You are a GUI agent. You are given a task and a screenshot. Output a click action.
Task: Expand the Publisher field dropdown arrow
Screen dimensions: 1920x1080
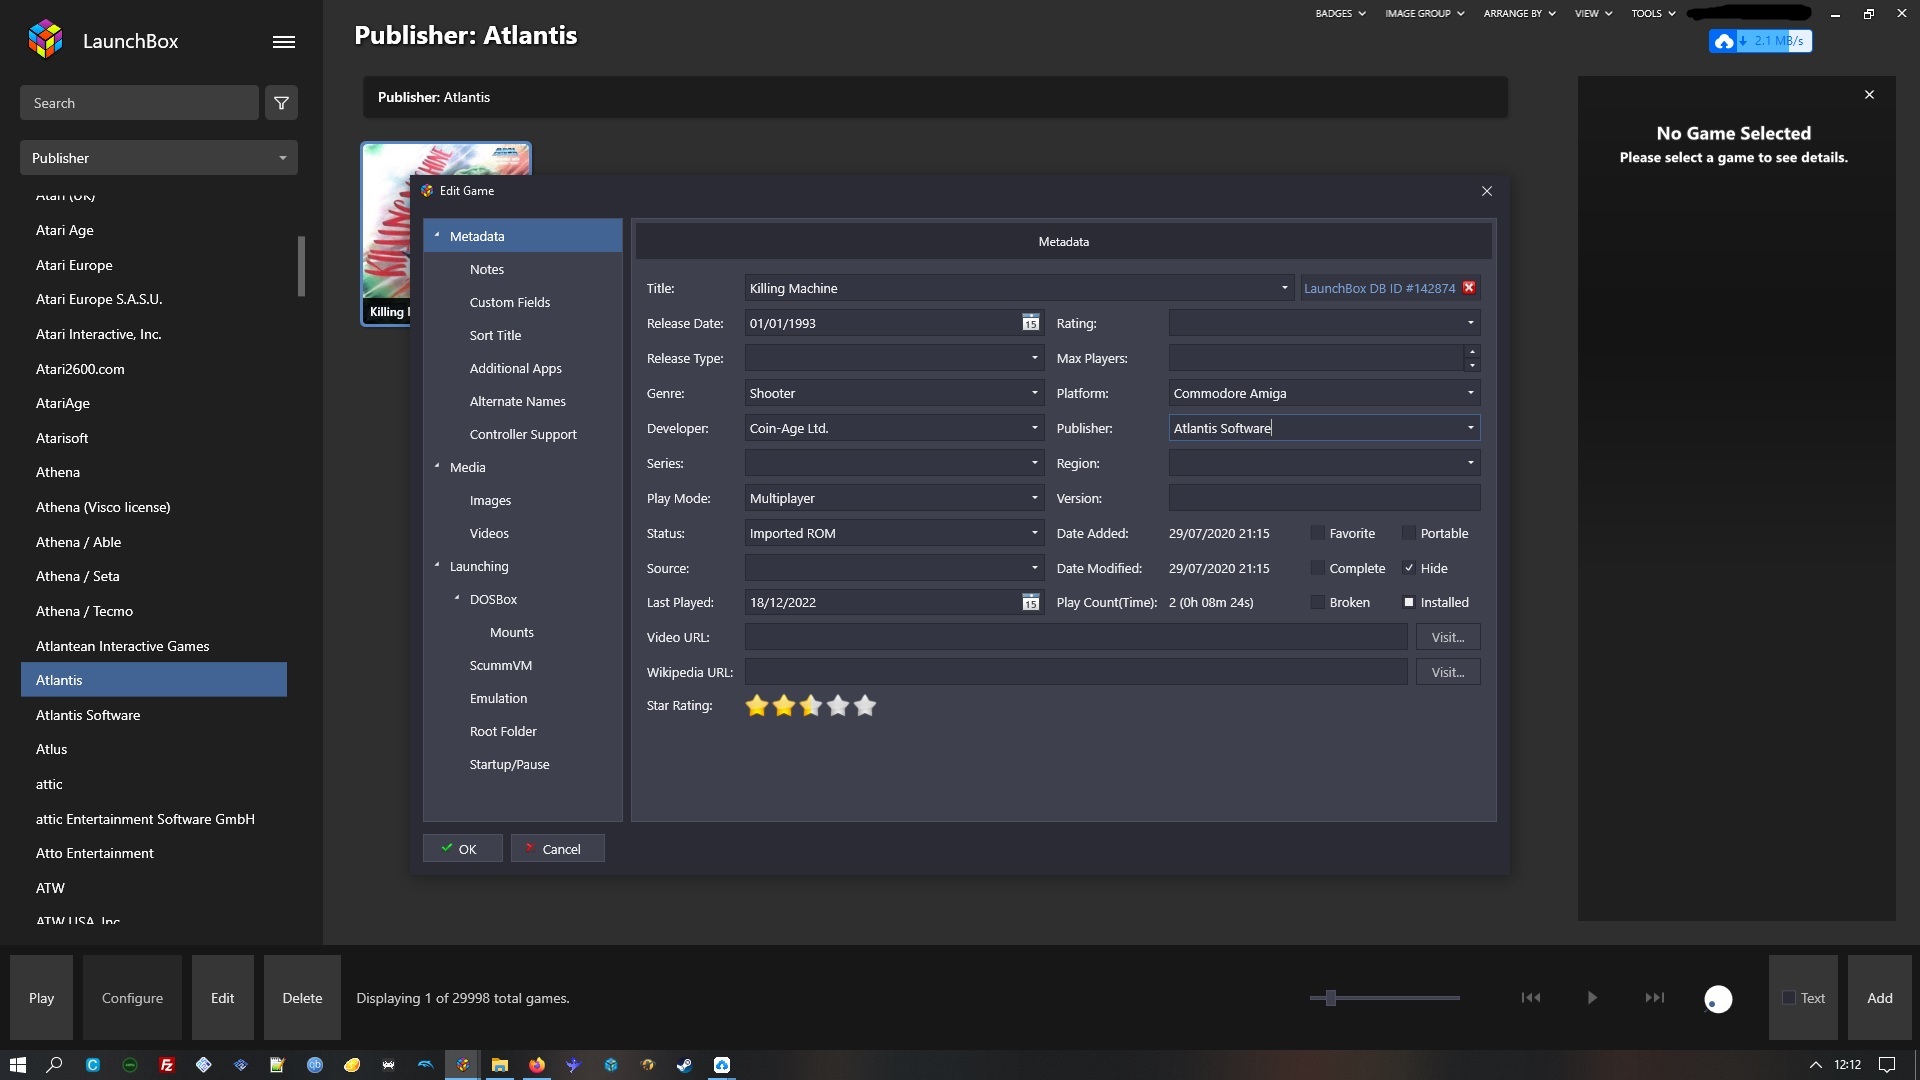tap(1470, 428)
